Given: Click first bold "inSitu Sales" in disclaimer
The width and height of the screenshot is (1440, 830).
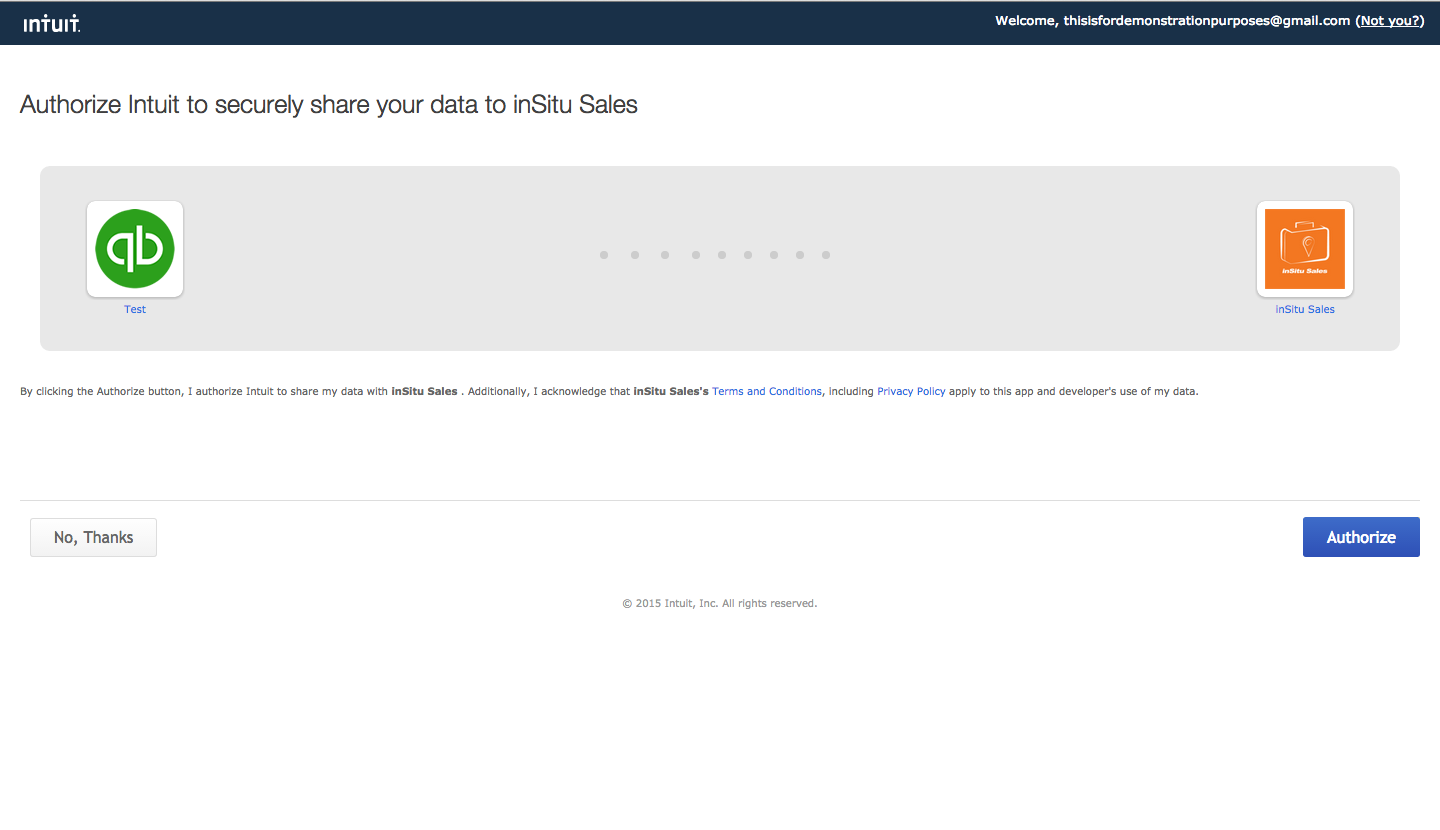Looking at the screenshot, I should [424, 392].
